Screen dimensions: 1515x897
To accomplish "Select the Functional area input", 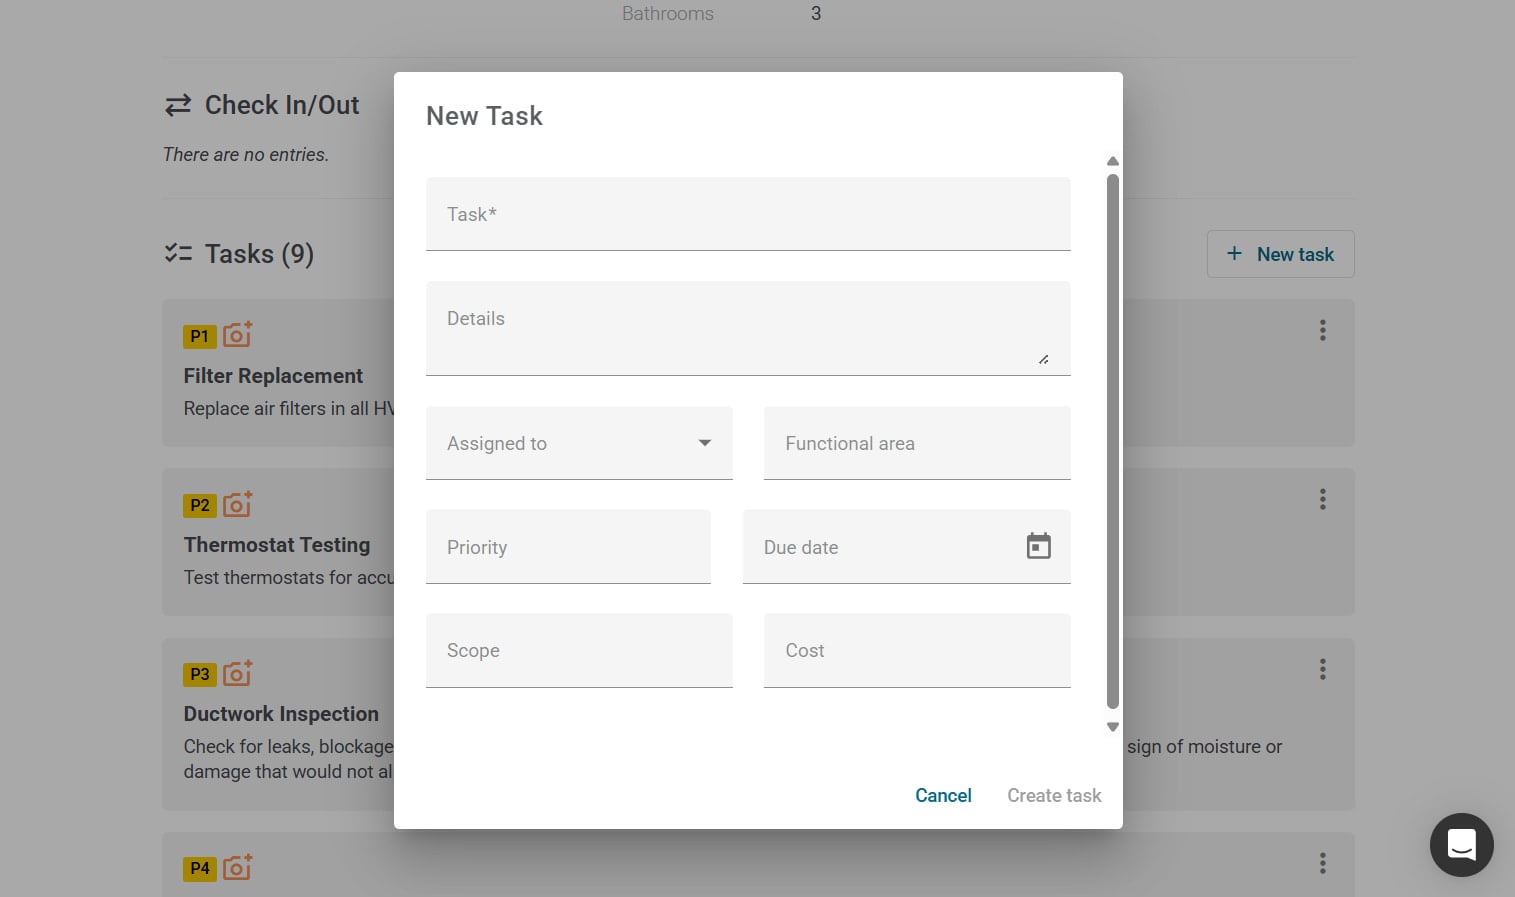I will (917, 443).
